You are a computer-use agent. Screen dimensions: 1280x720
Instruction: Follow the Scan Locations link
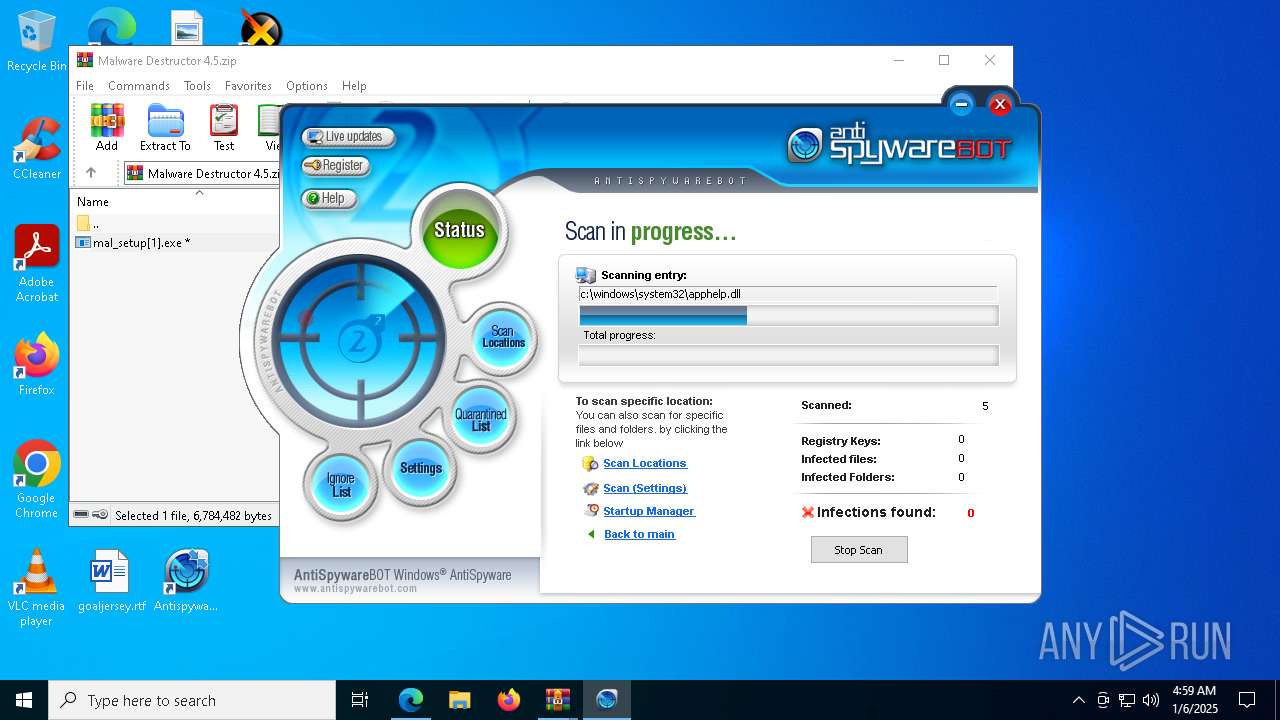[x=645, y=463]
